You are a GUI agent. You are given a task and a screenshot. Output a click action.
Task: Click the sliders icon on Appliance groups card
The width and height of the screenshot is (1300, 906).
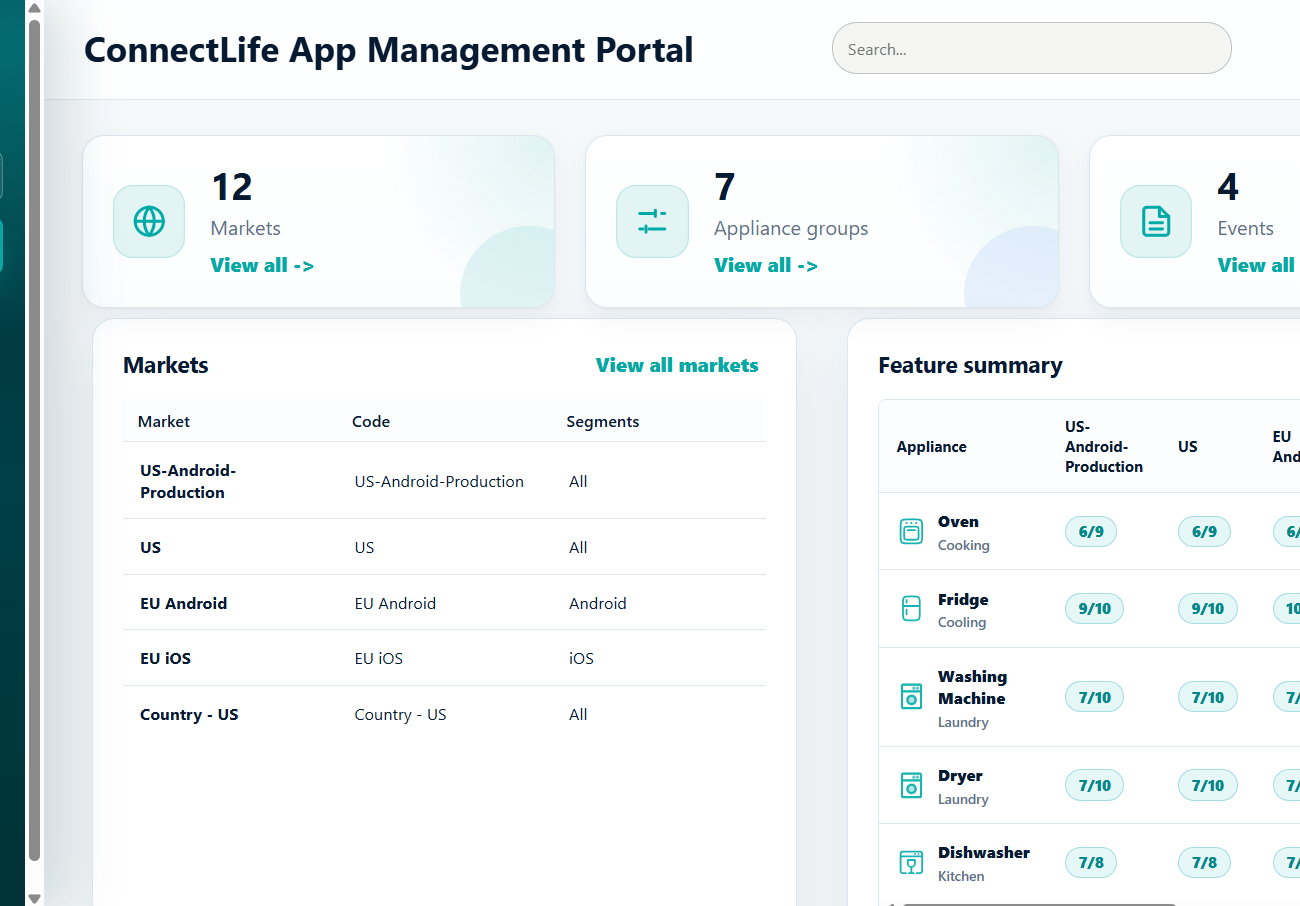tap(652, 221)
